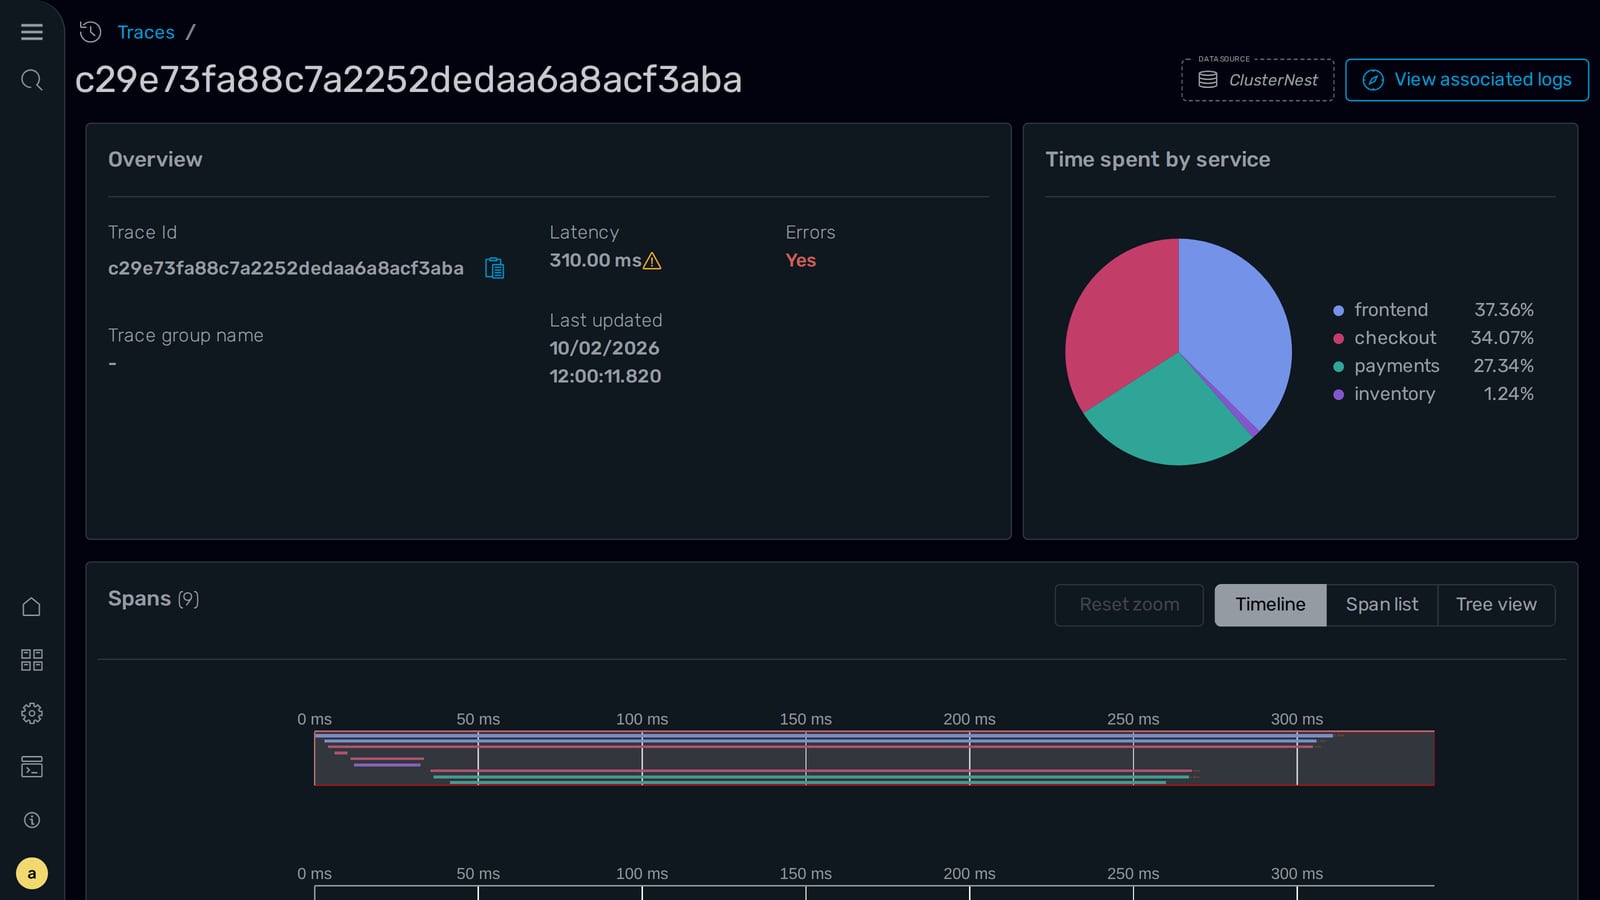Click the 50 ms minimap axis label
1600x900 pixels.
point(478,719)
